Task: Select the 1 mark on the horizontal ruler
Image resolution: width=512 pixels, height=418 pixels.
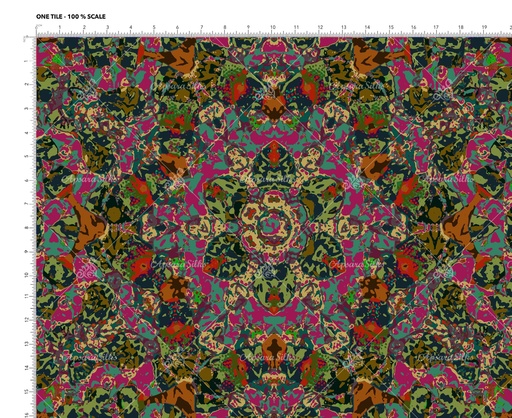Action: pyautogui.click(x=60, y=27)
